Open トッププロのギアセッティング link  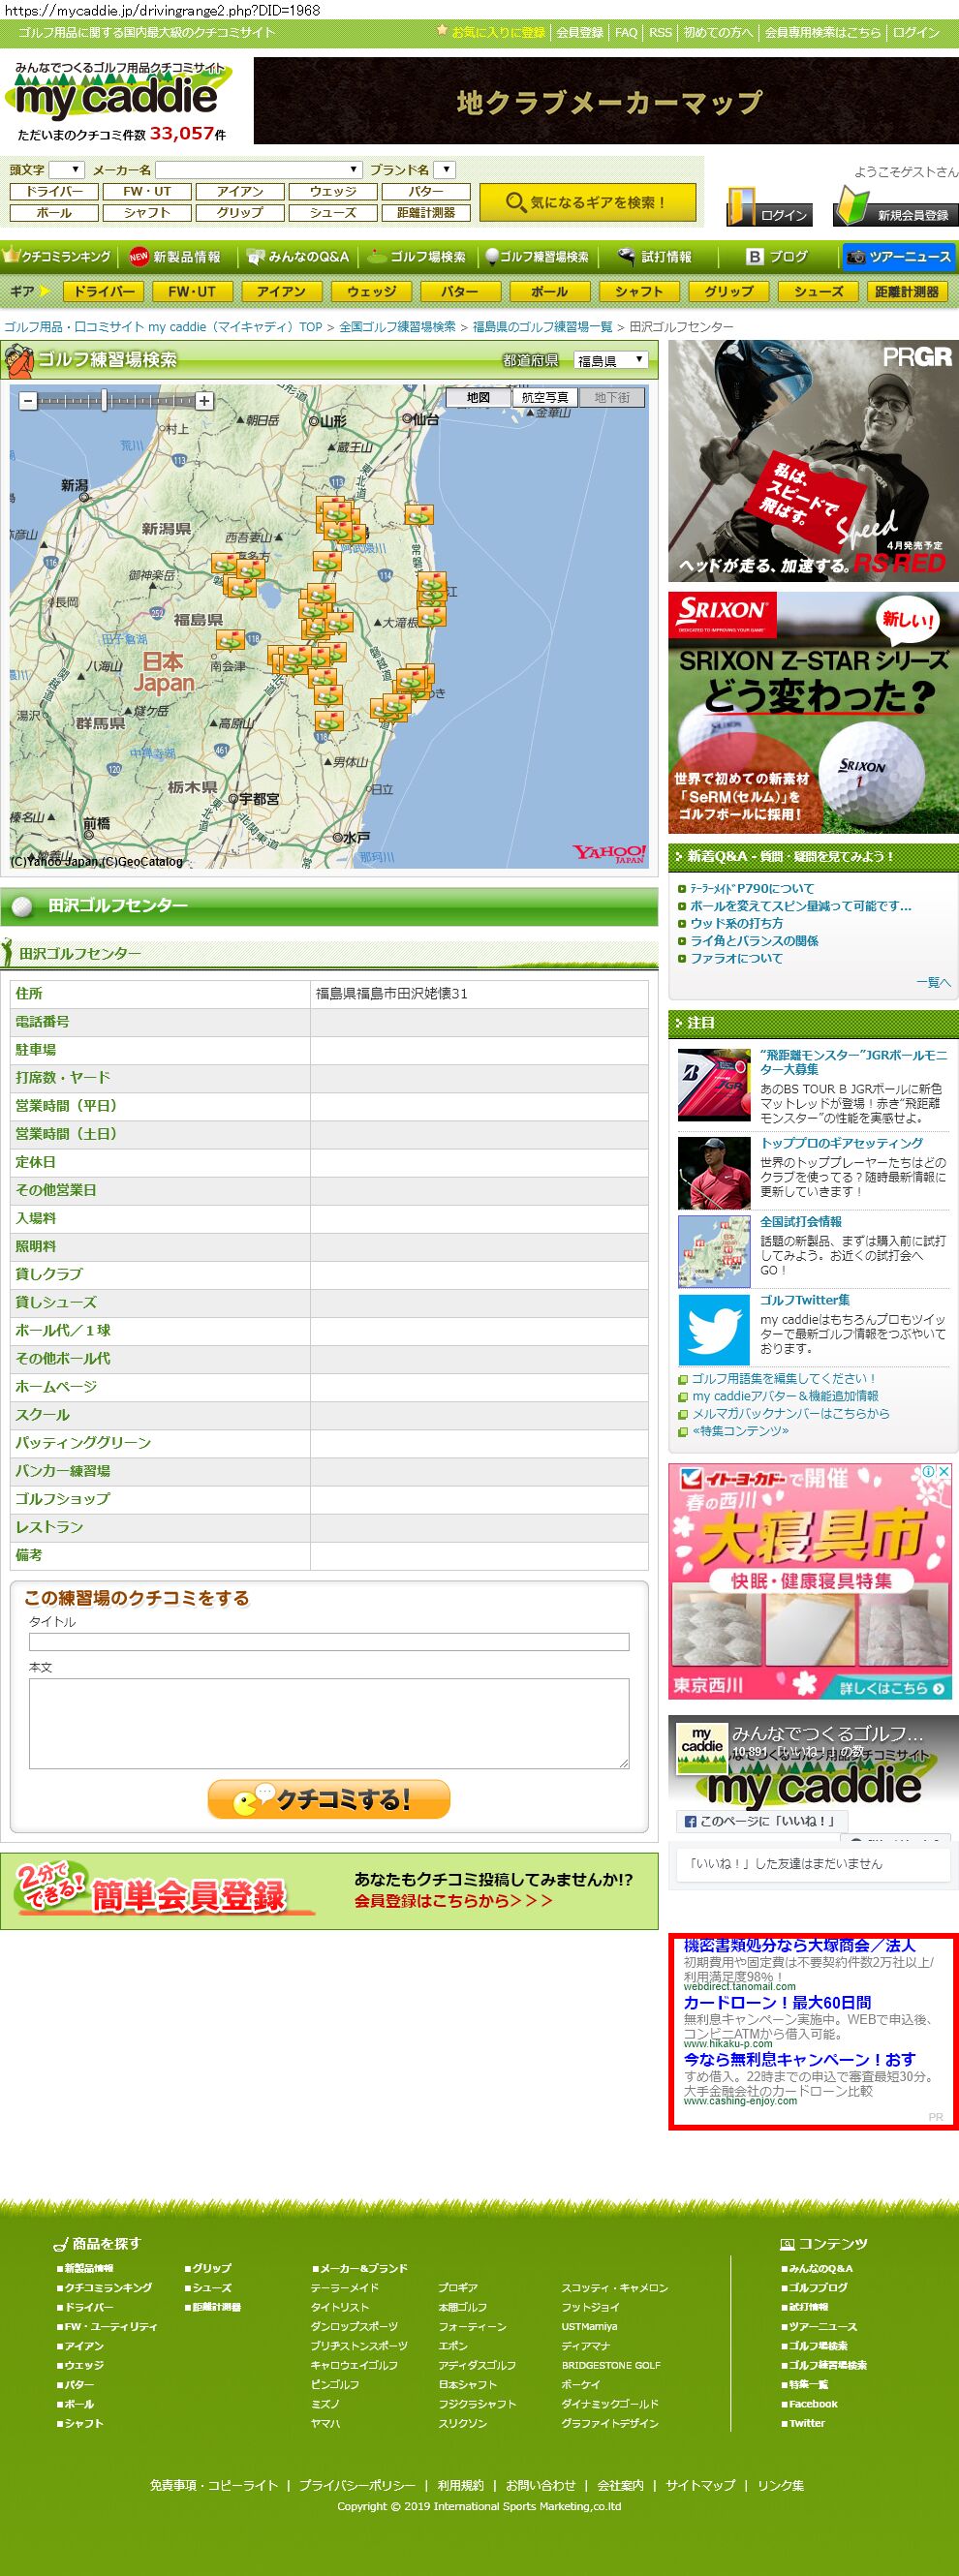(x=841, y=1143)
